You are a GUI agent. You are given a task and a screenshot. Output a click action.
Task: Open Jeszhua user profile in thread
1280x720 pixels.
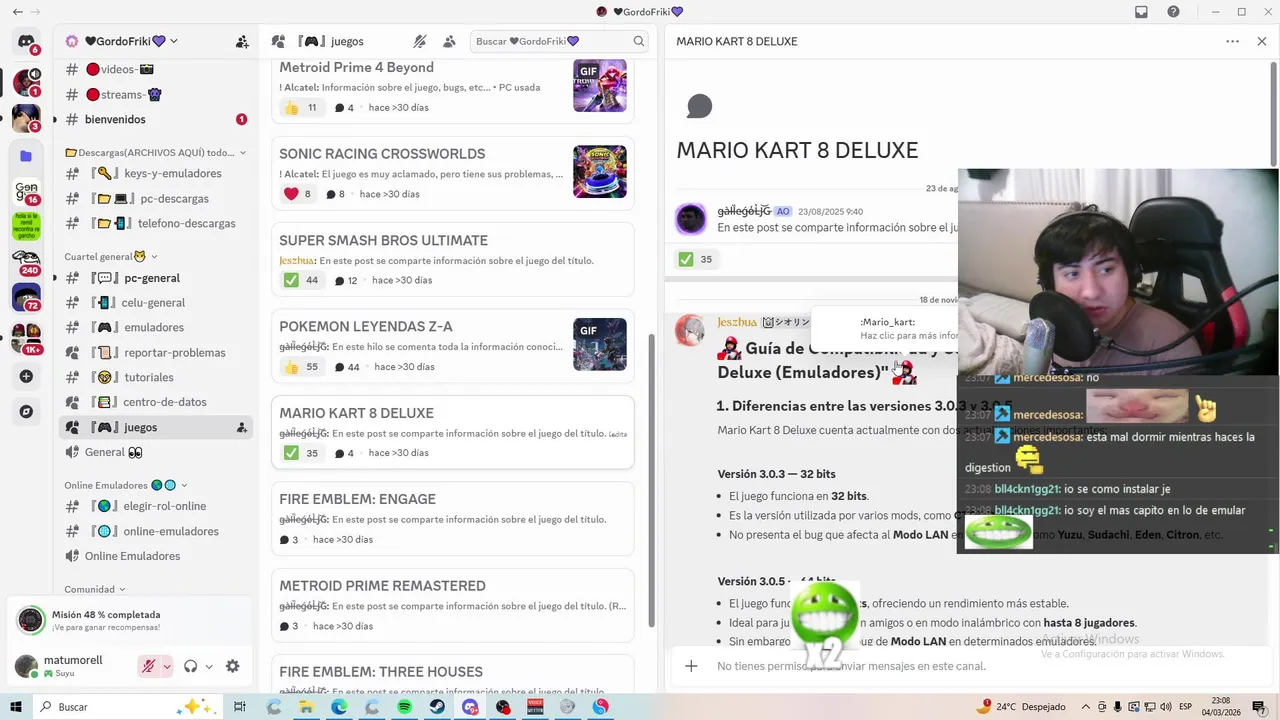[737, 322]
